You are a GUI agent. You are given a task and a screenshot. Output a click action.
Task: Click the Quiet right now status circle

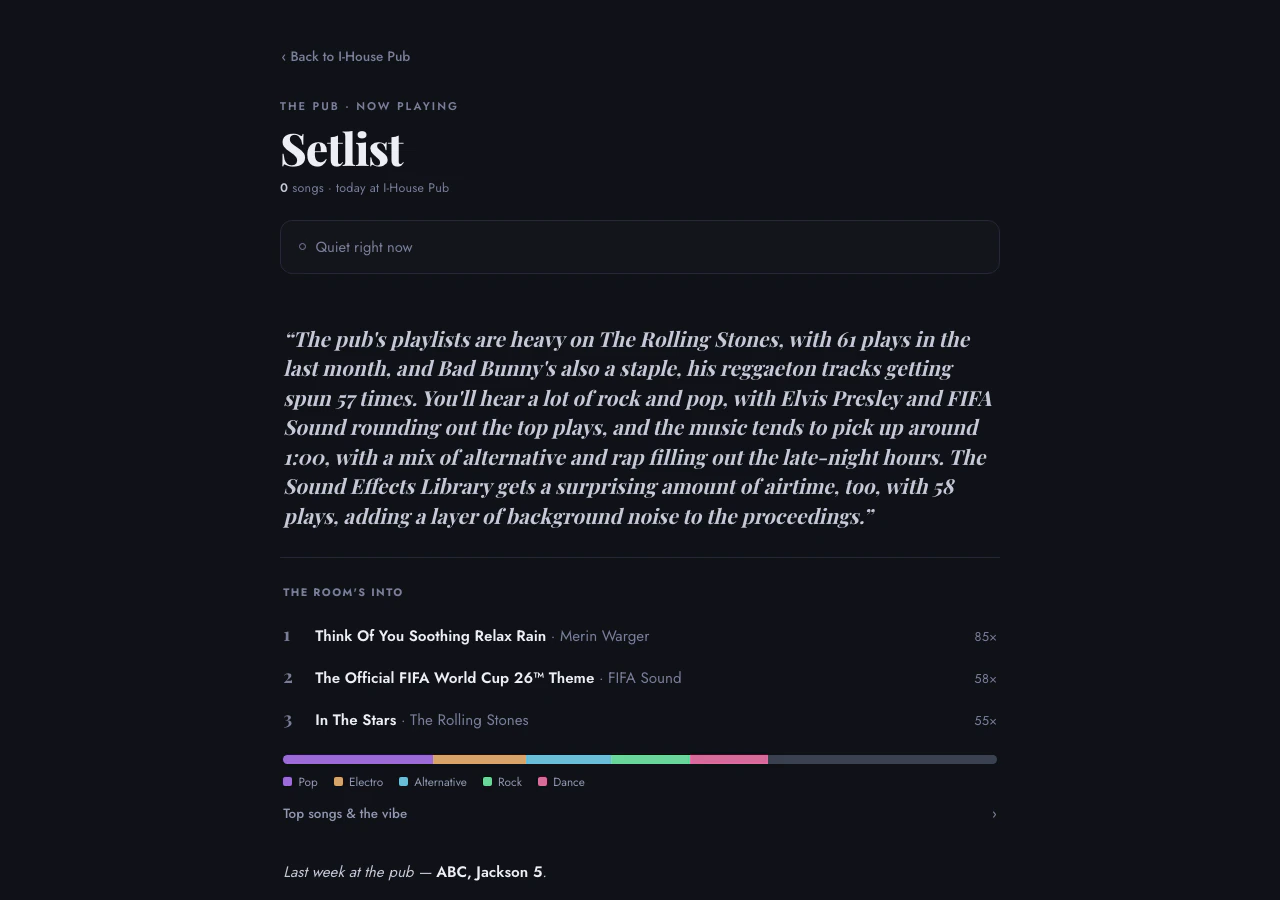click(x=302, y=247)
